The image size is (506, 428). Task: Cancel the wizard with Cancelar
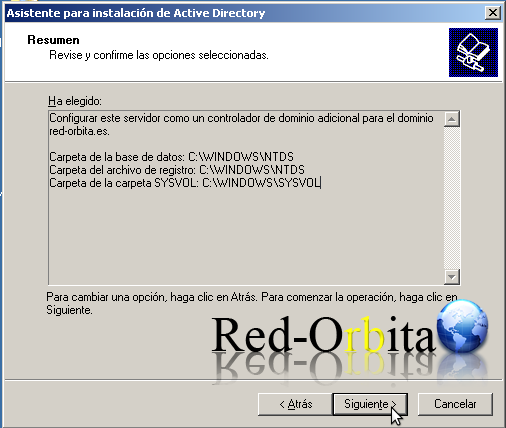click(x=455, y=404)
